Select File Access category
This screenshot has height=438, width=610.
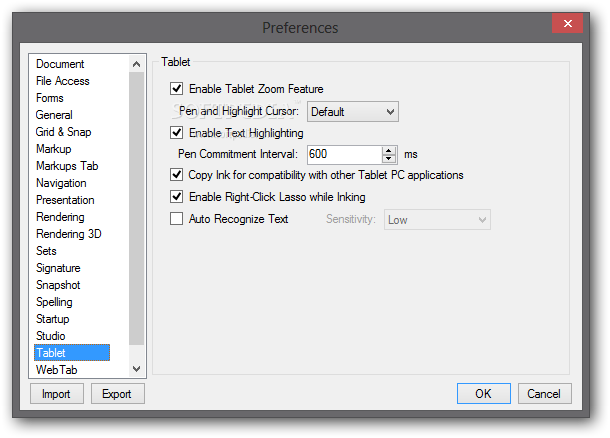63,81
